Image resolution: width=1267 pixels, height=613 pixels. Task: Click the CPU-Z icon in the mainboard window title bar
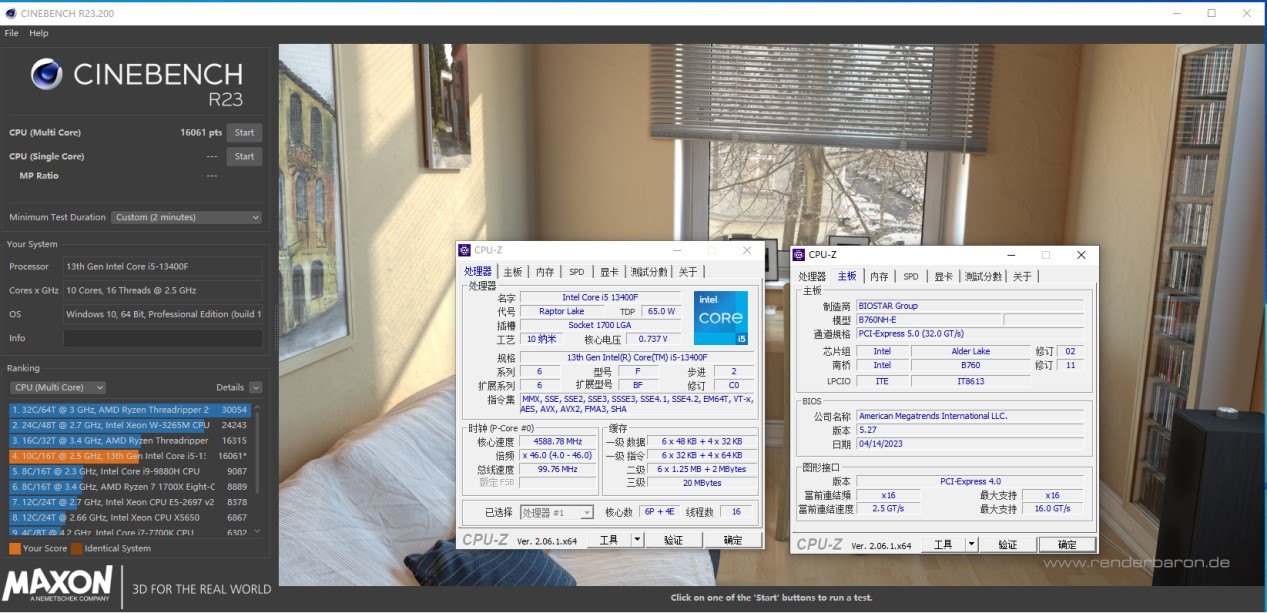[798, 255]
